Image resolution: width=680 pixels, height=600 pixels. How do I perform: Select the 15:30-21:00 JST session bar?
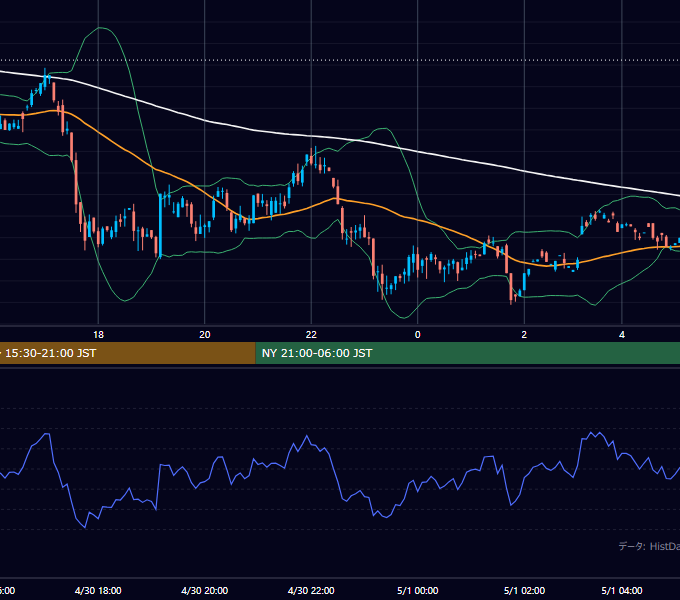tap(128, 353)
